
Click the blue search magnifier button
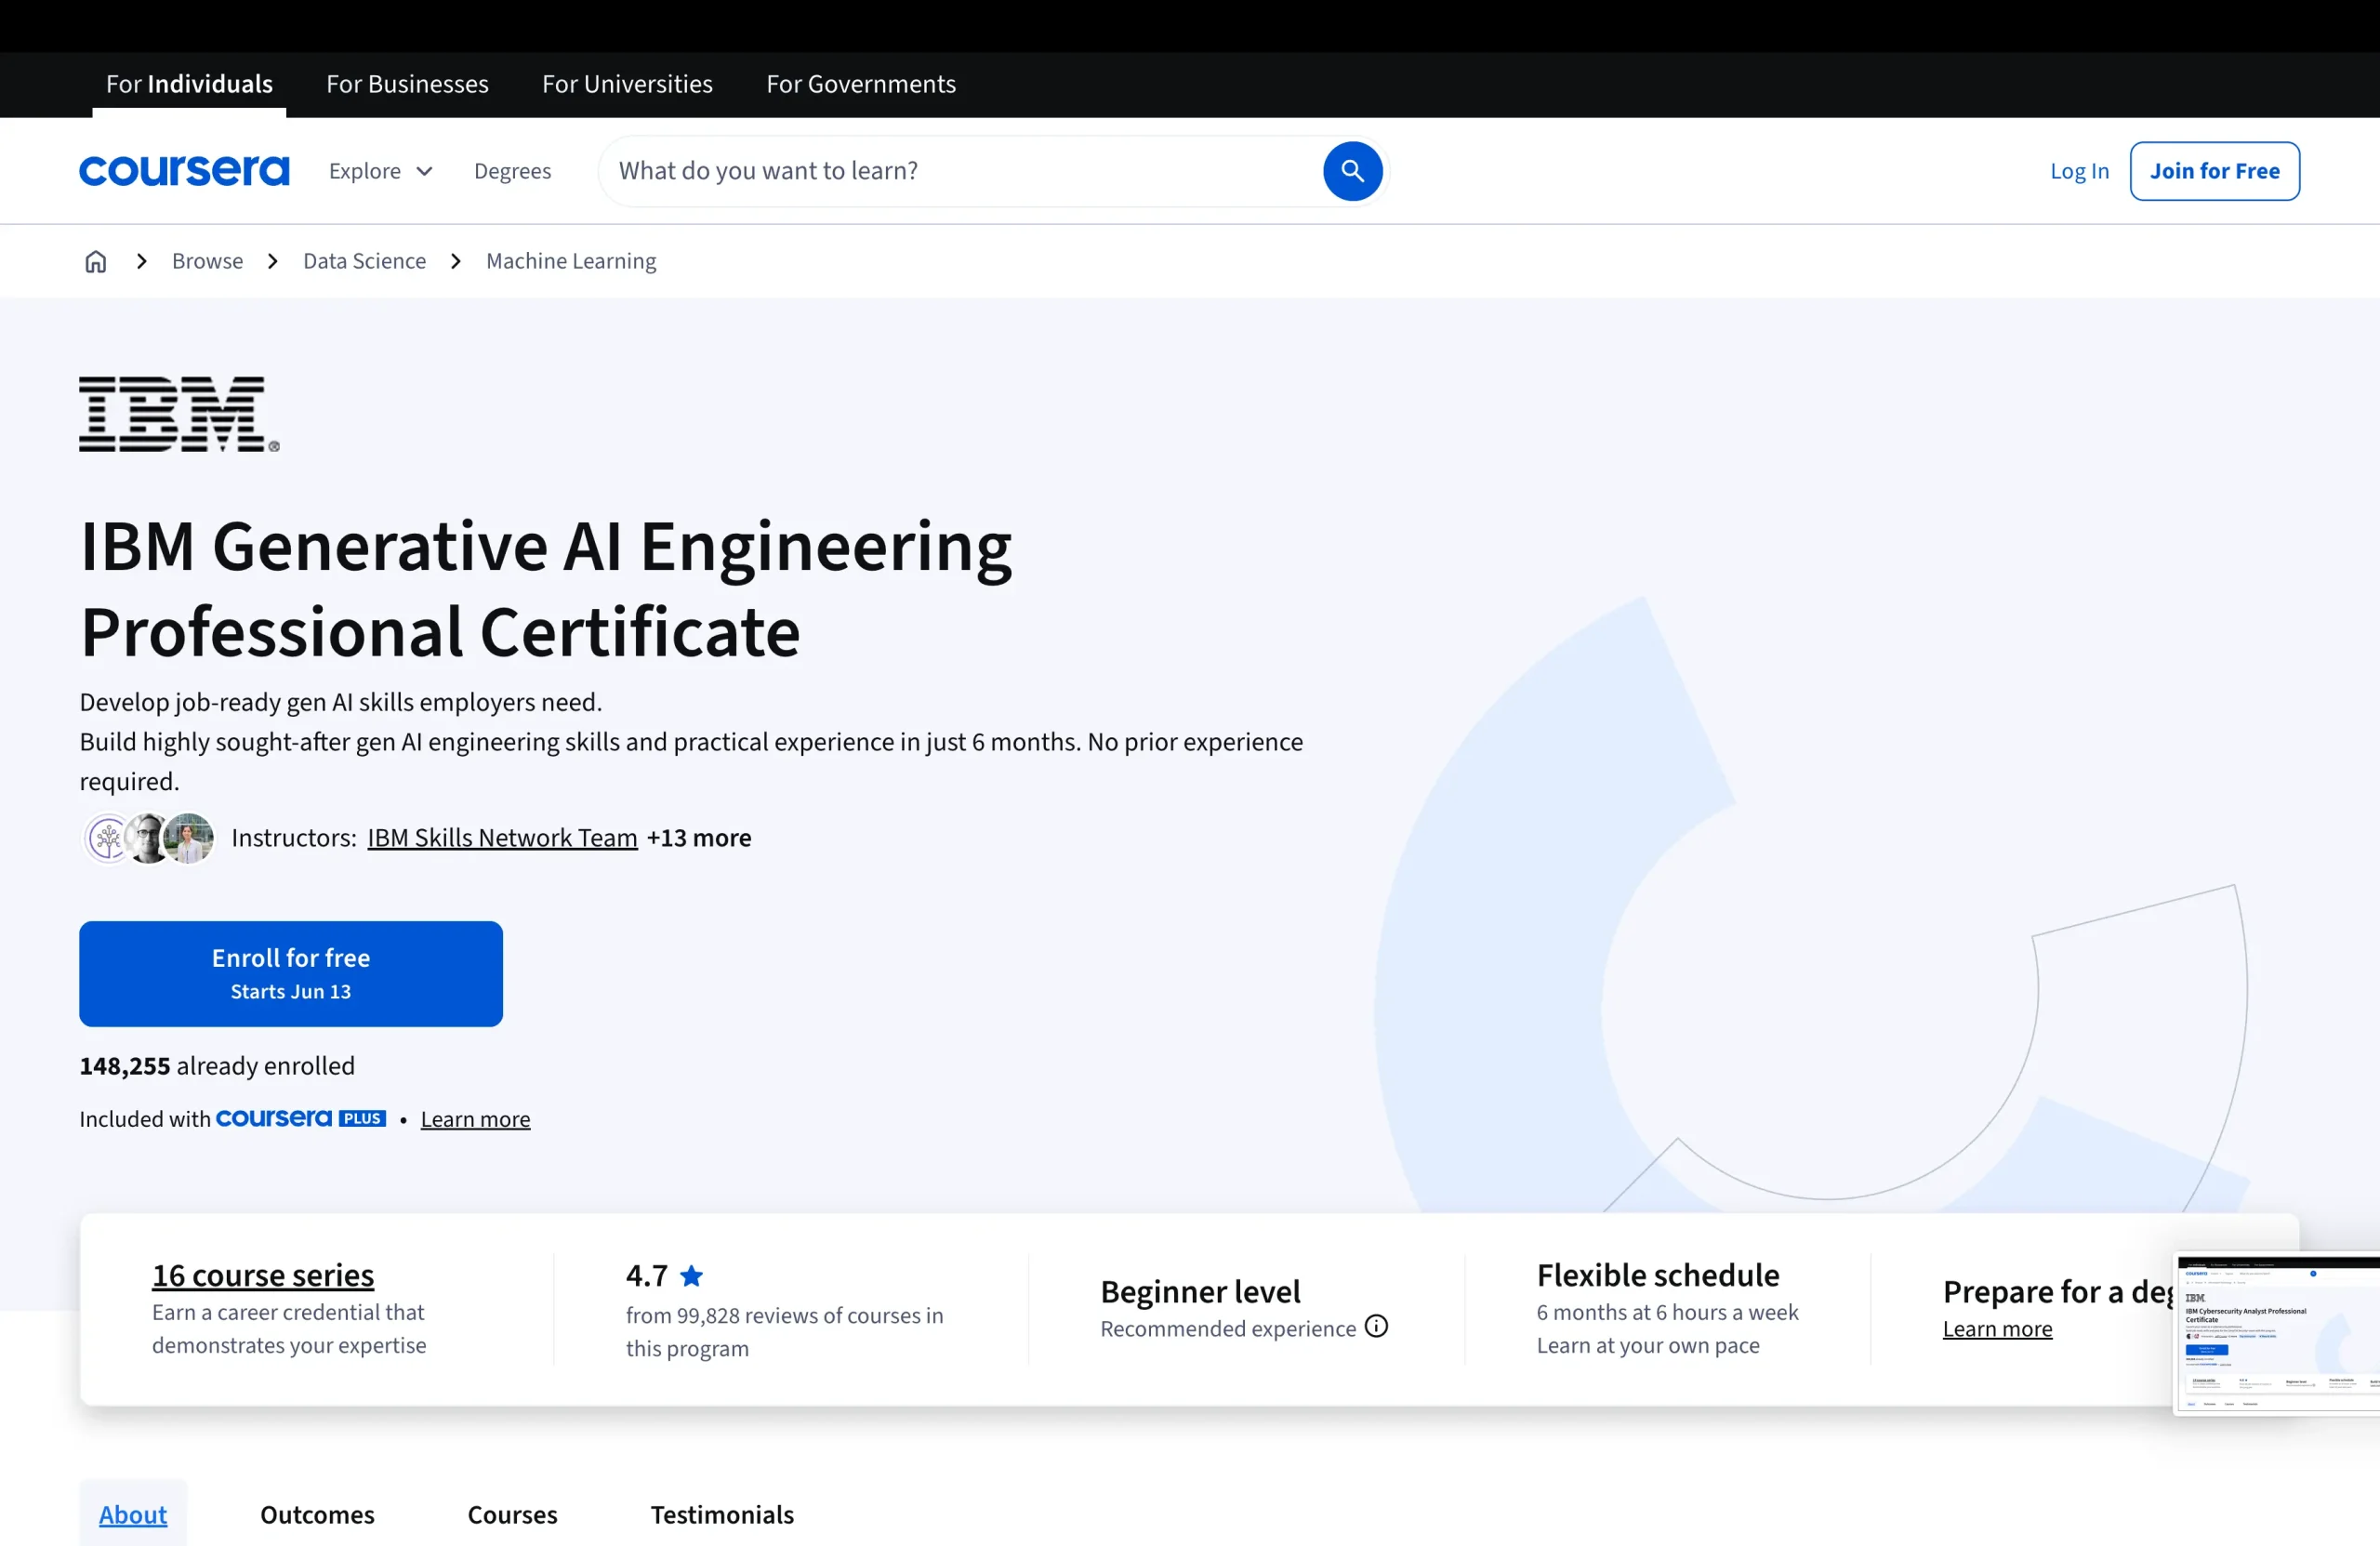1352,171
